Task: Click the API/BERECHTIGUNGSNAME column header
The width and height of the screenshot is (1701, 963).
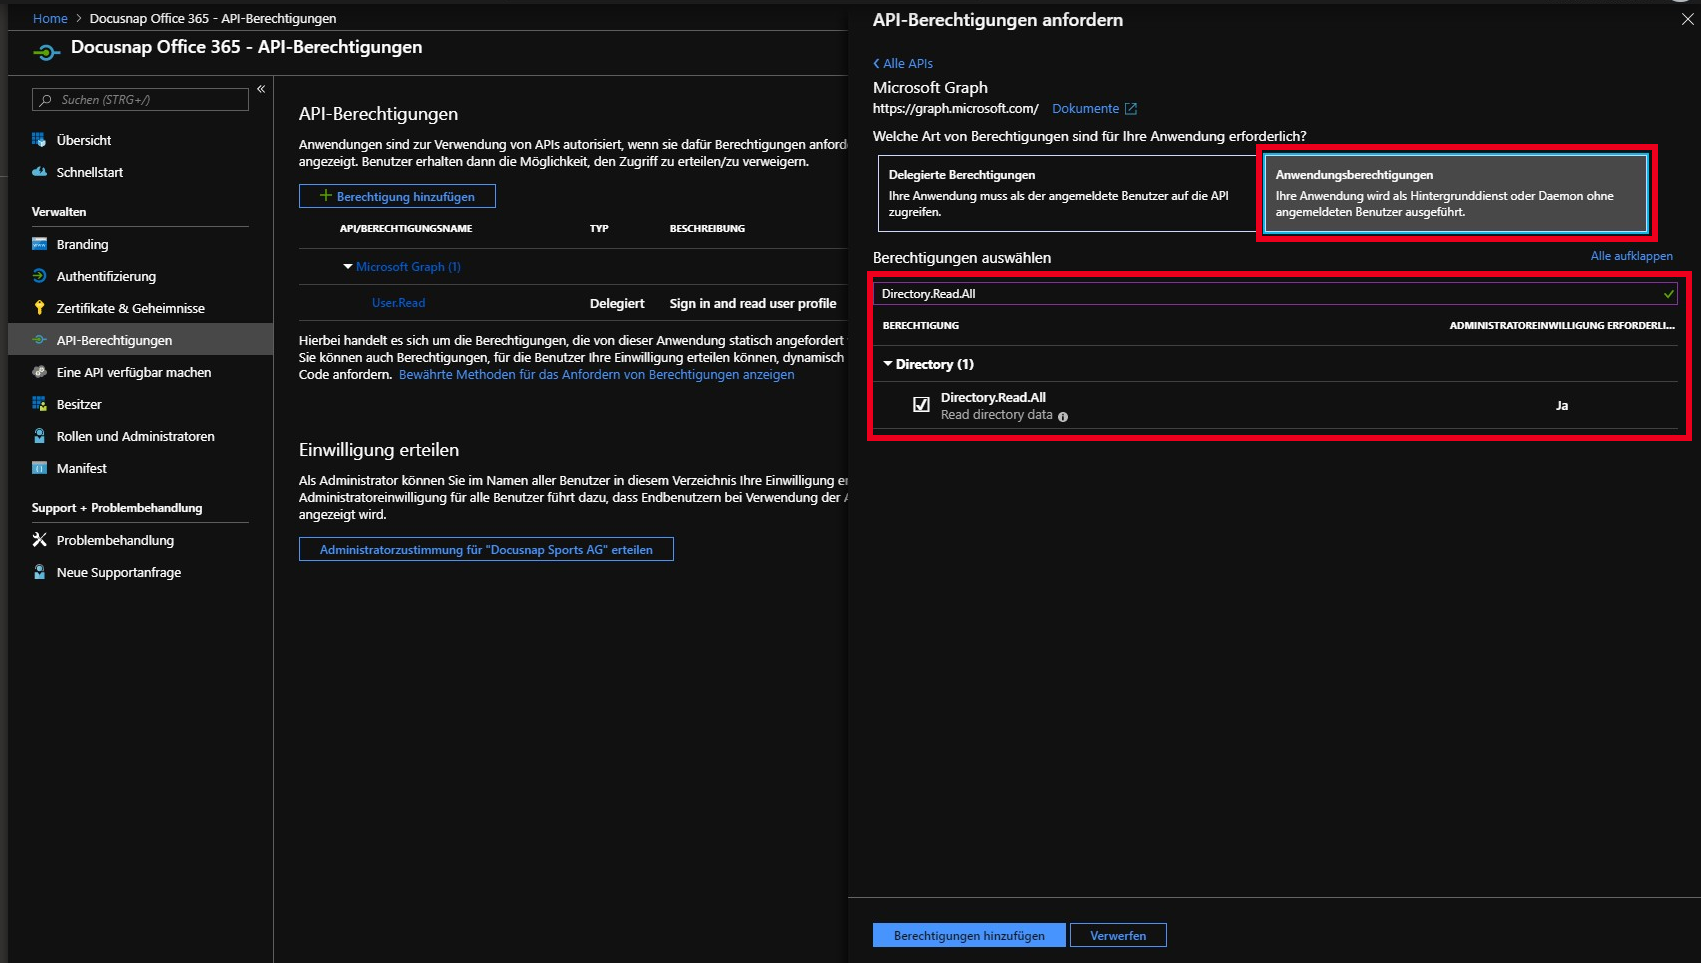Action: coord(406,229)
